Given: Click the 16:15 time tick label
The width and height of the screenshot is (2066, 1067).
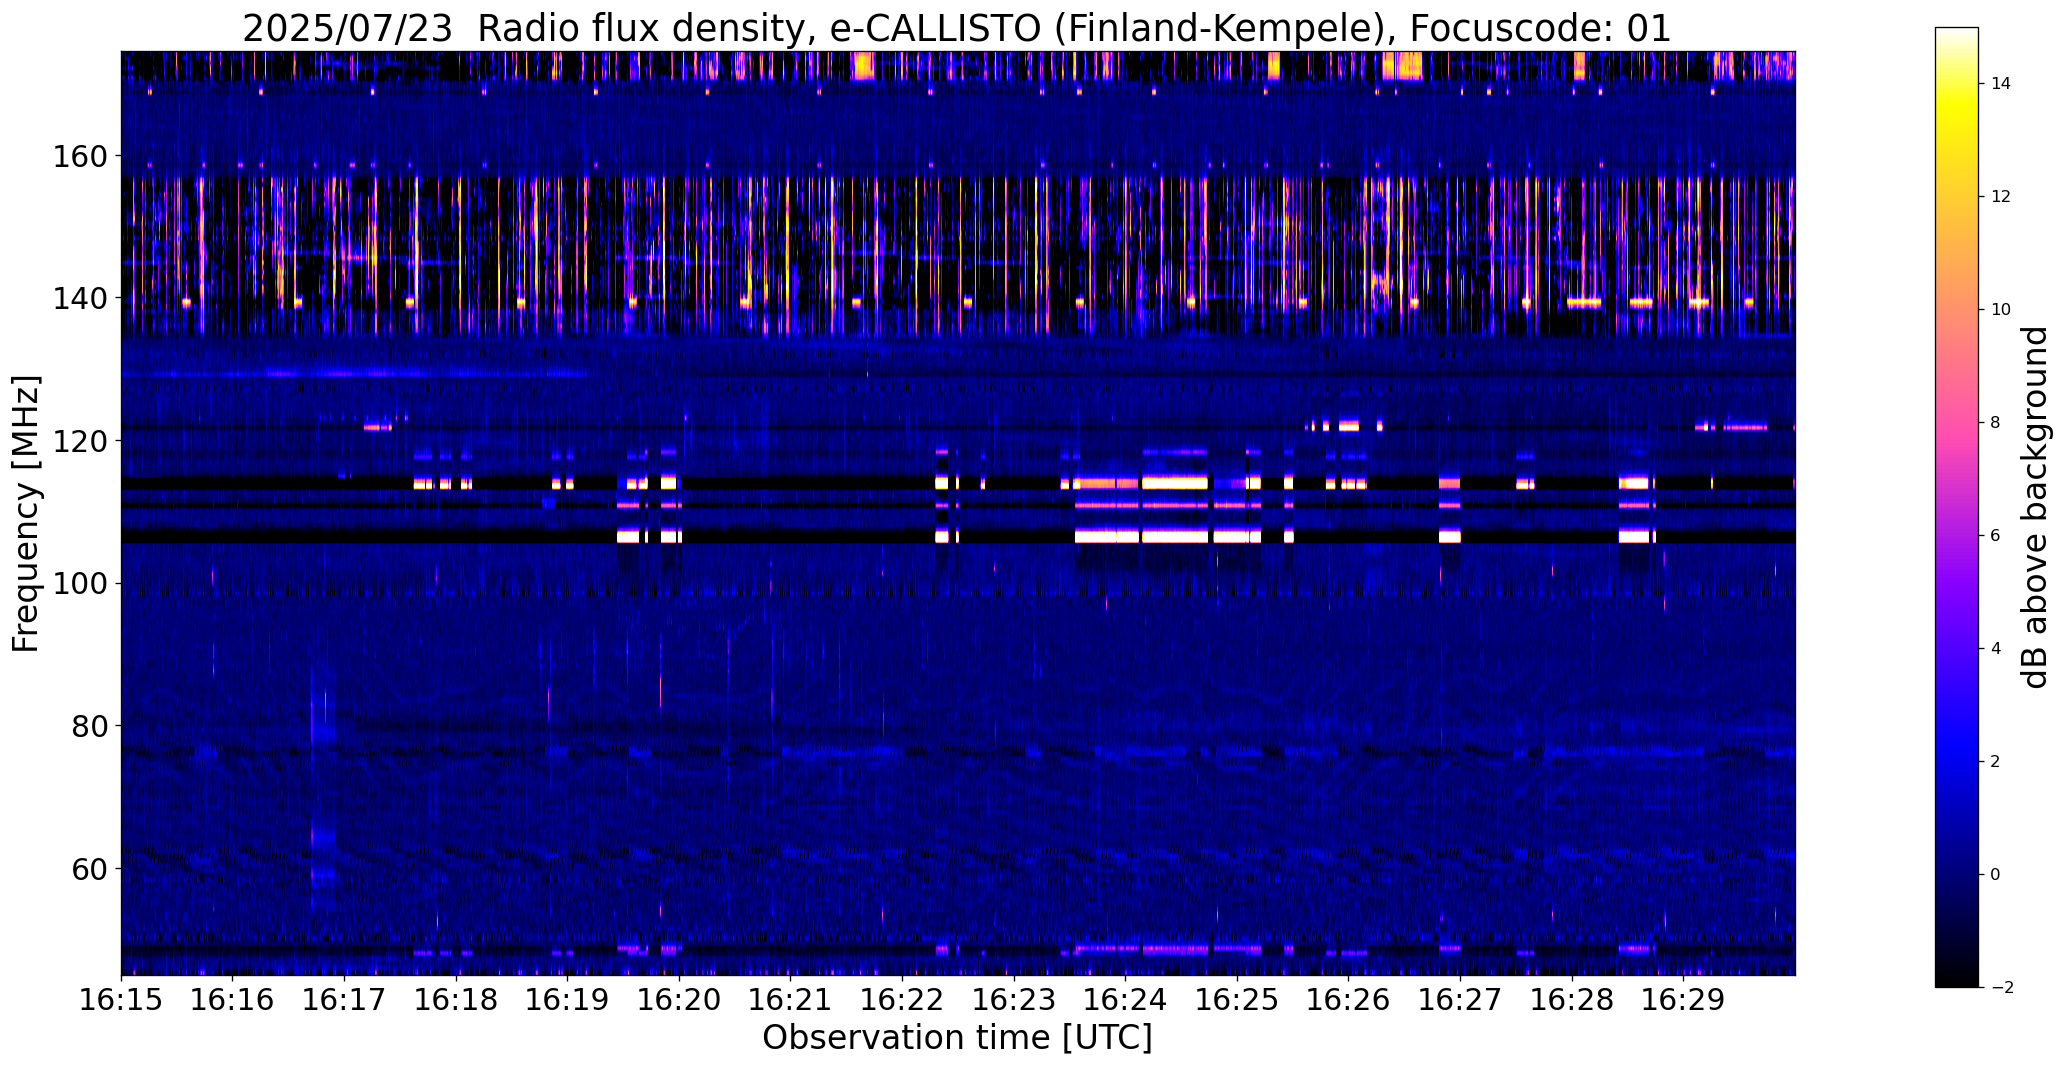Looking at the screenshot, I should pyautogui.click(x=122, y=1000).
